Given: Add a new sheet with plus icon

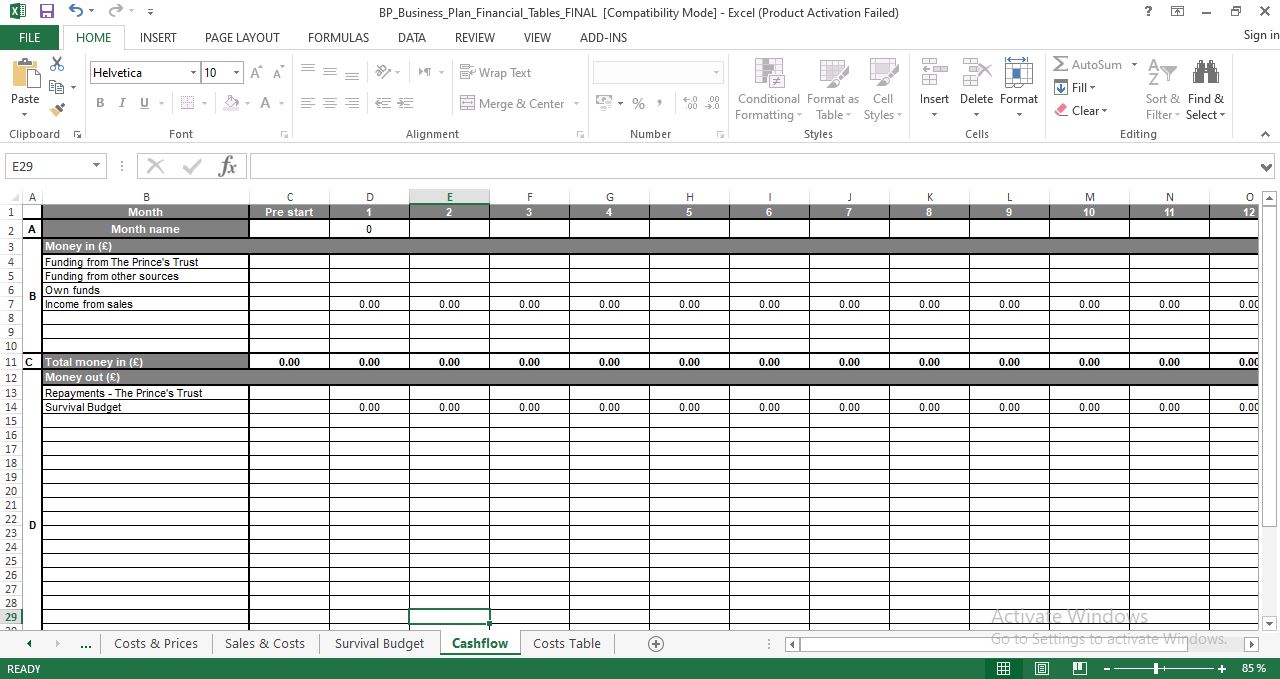Looking at the screenshot, I should coord(656,644).
